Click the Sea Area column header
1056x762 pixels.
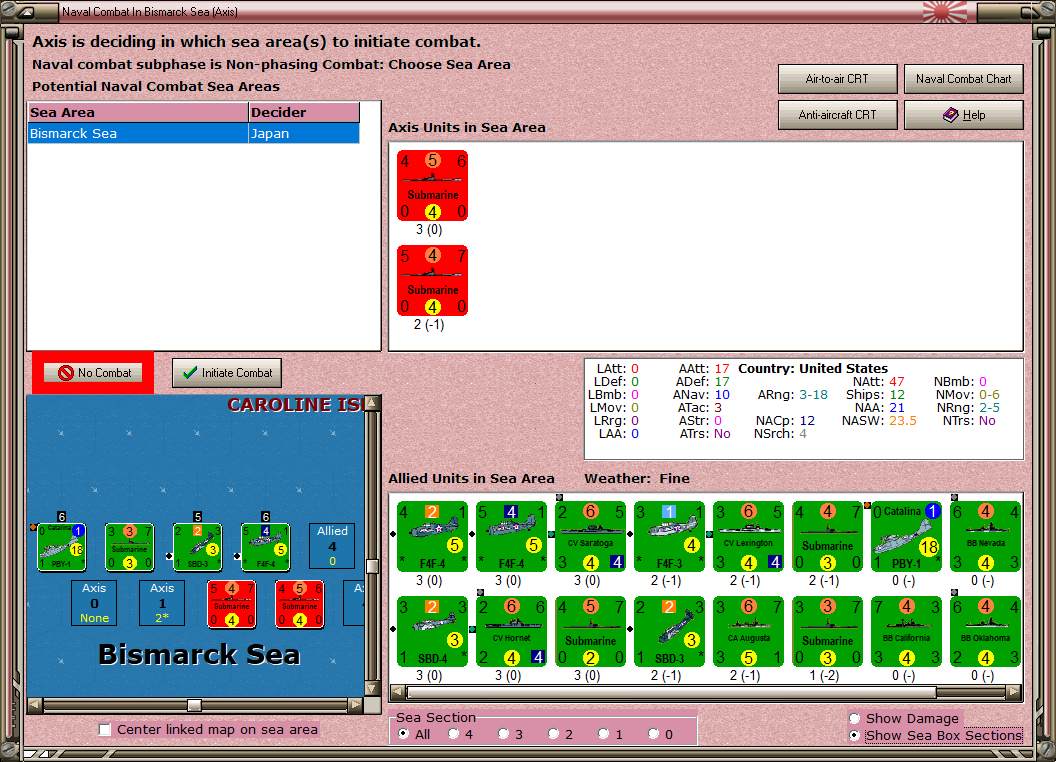pos(138,113)
